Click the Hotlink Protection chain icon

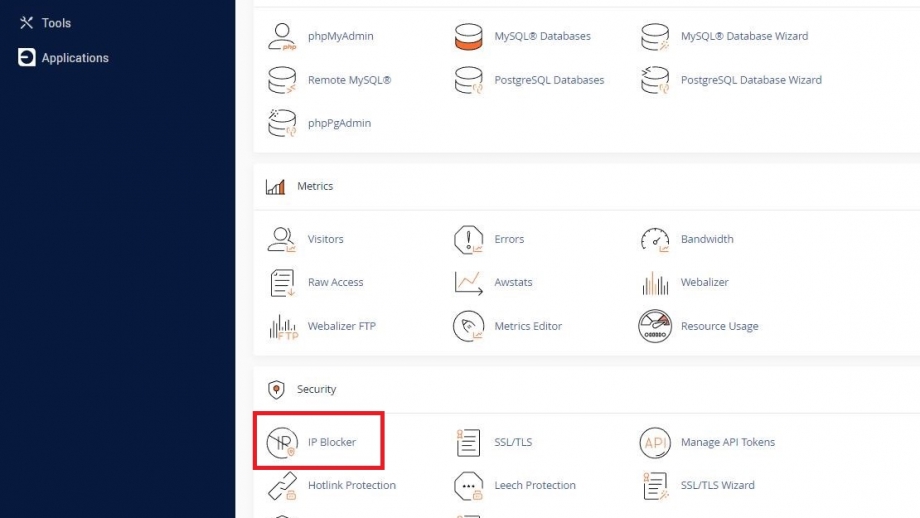click(x=282, y=486)
